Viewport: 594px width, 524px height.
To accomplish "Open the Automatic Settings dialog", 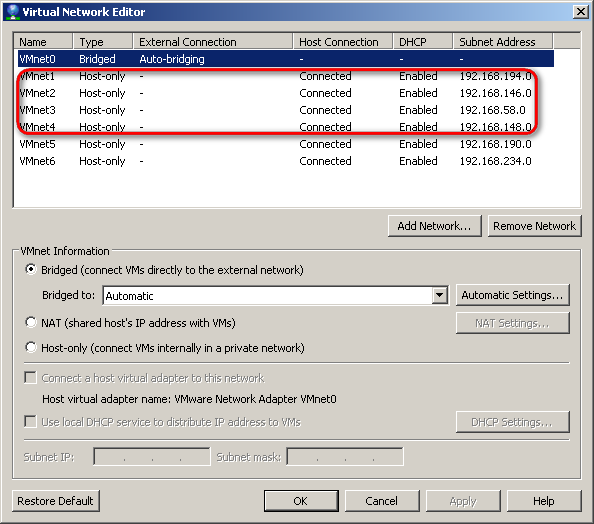I will pyautogui.click(x=513, y=295).
